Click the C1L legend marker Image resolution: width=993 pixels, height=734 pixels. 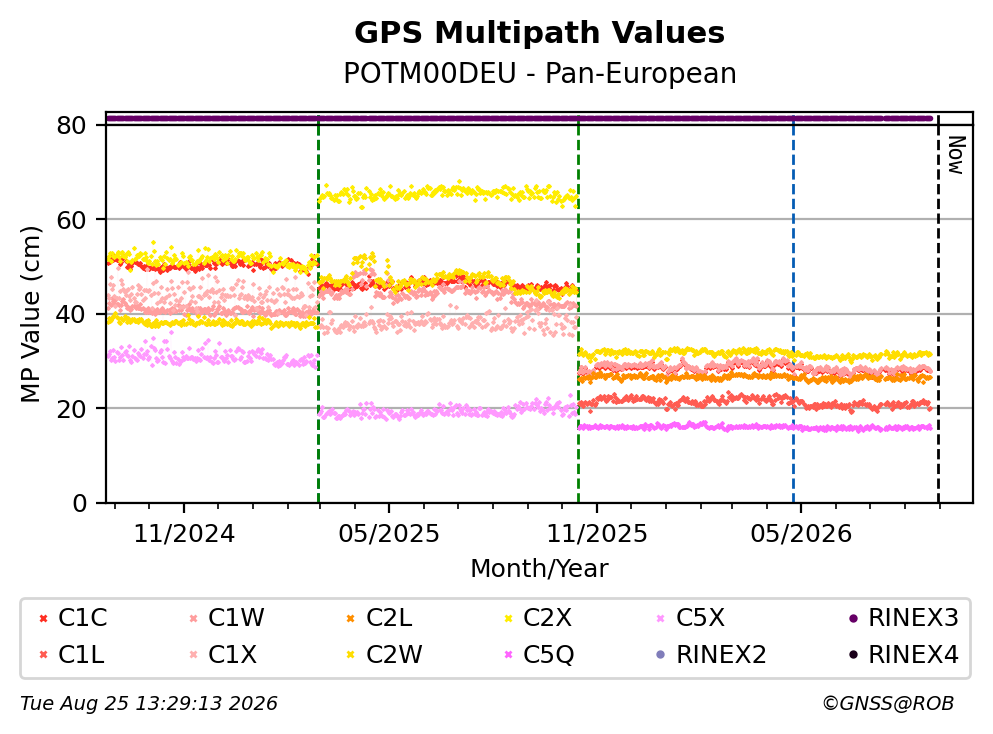(44, 655)
